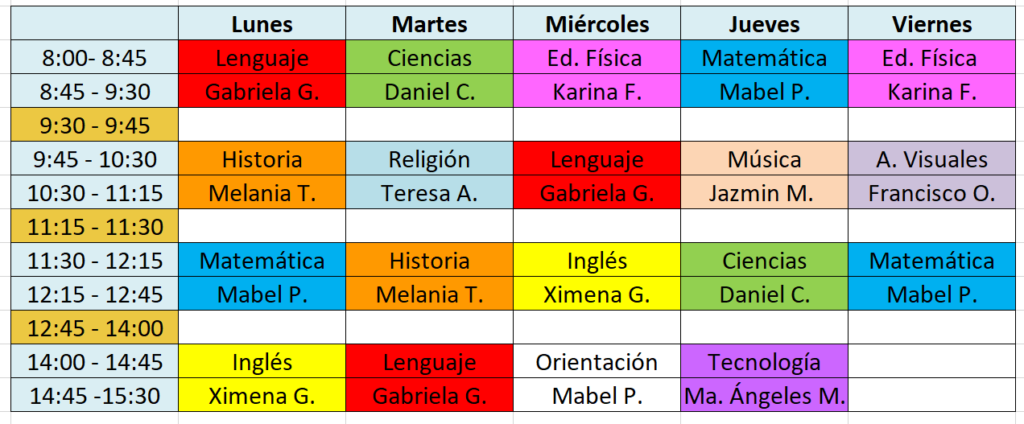Select the Religión cell on Martes
The width and height of the screenshot is (1024, 424).
click(429, 159)
